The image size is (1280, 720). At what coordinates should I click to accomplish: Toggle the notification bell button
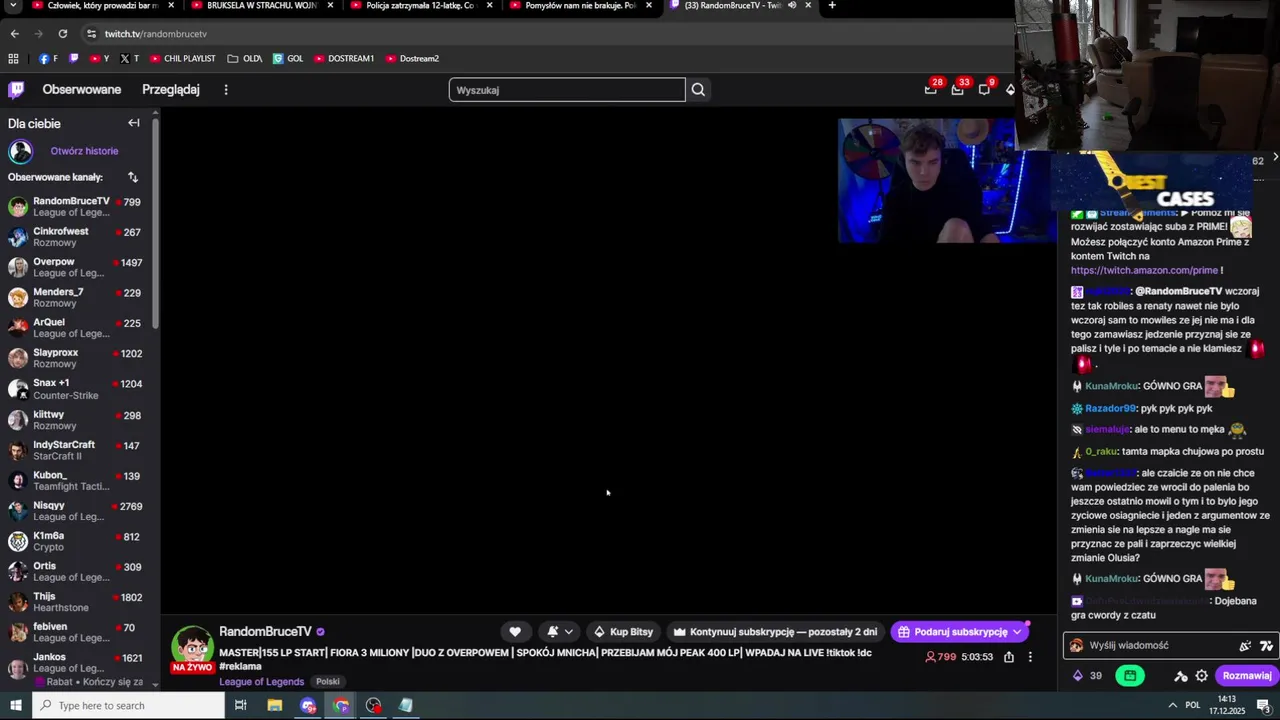(552, 632)
